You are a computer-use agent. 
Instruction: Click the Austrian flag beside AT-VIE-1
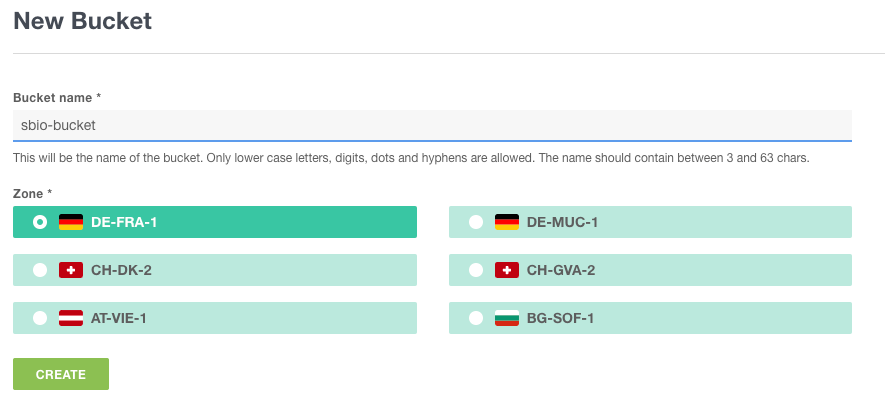coord(71,318)
